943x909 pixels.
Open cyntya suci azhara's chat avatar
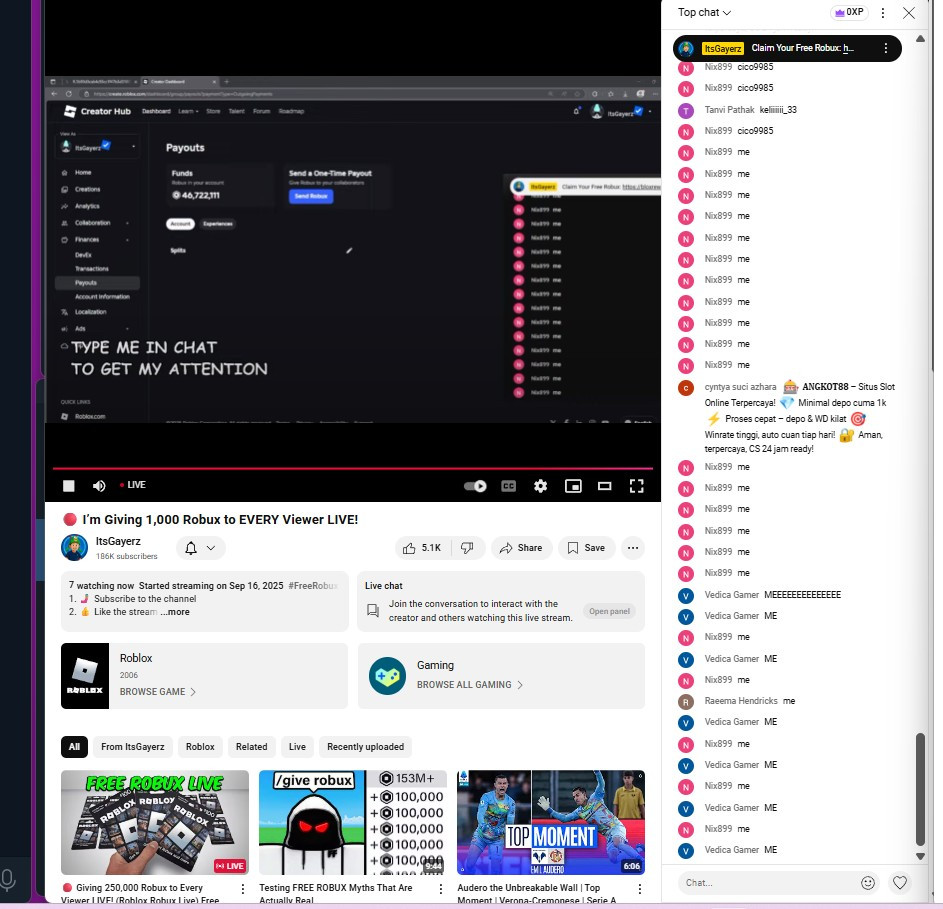point(686,388)
